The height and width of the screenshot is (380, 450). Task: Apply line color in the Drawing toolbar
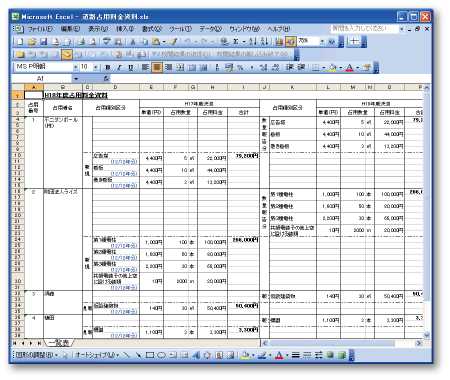click(262, 355)
